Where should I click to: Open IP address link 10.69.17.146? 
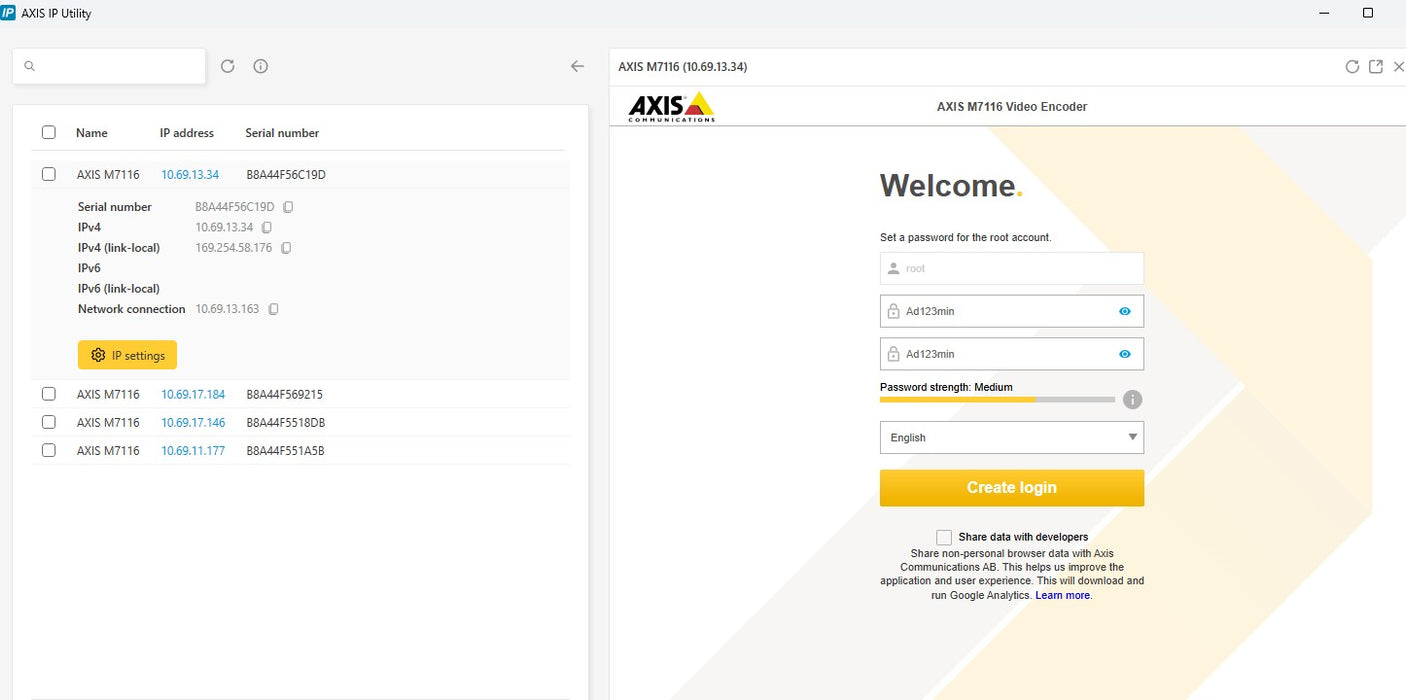pyautogui.click(x=193, y=422)
